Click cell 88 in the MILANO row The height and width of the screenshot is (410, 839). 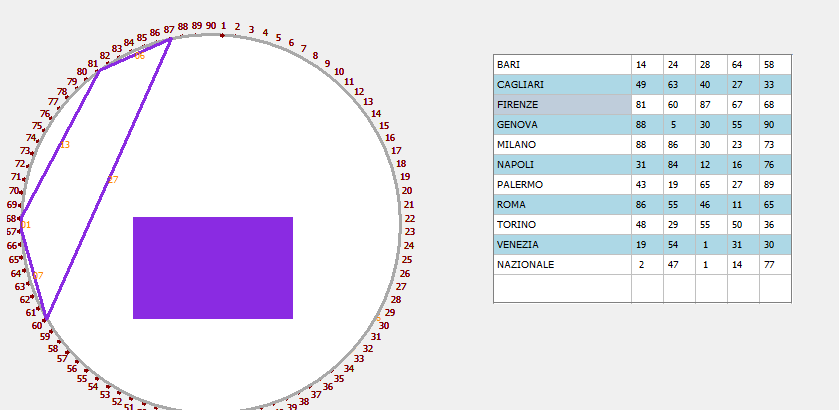pyautogui.click(x=647, y=145)
